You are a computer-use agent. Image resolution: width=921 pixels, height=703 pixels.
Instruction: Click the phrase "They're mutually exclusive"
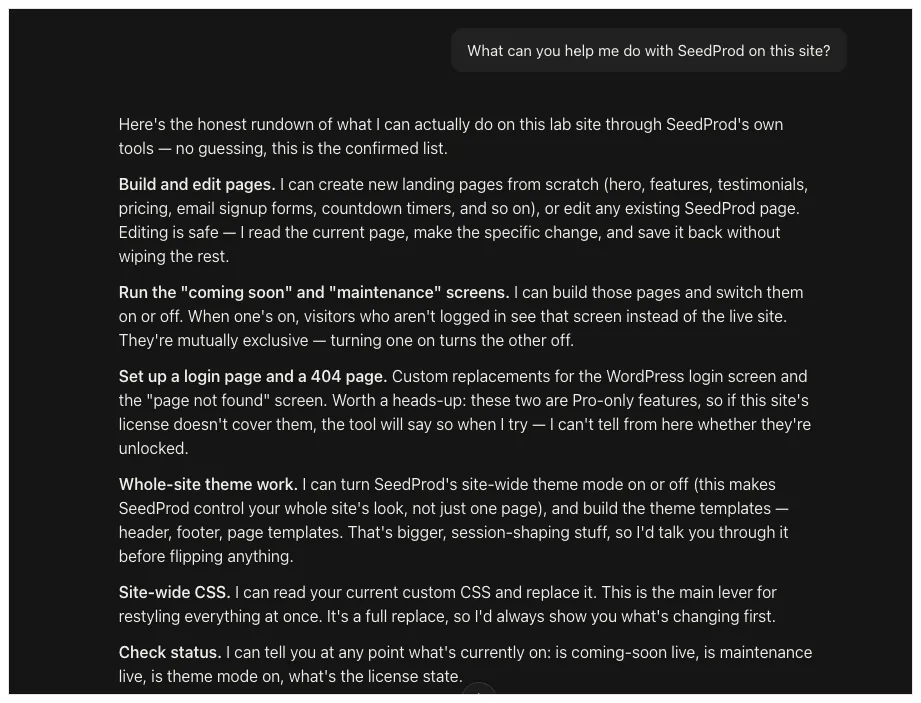[213, 341]
